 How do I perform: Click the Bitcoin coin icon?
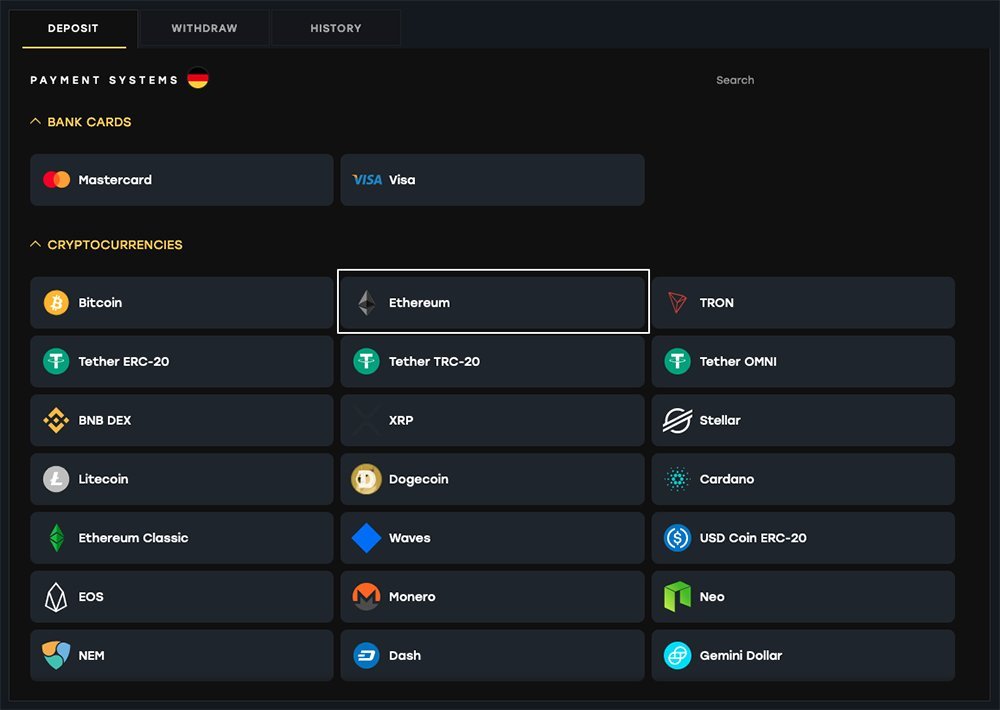pyautogui.click(x=56, y=303)
